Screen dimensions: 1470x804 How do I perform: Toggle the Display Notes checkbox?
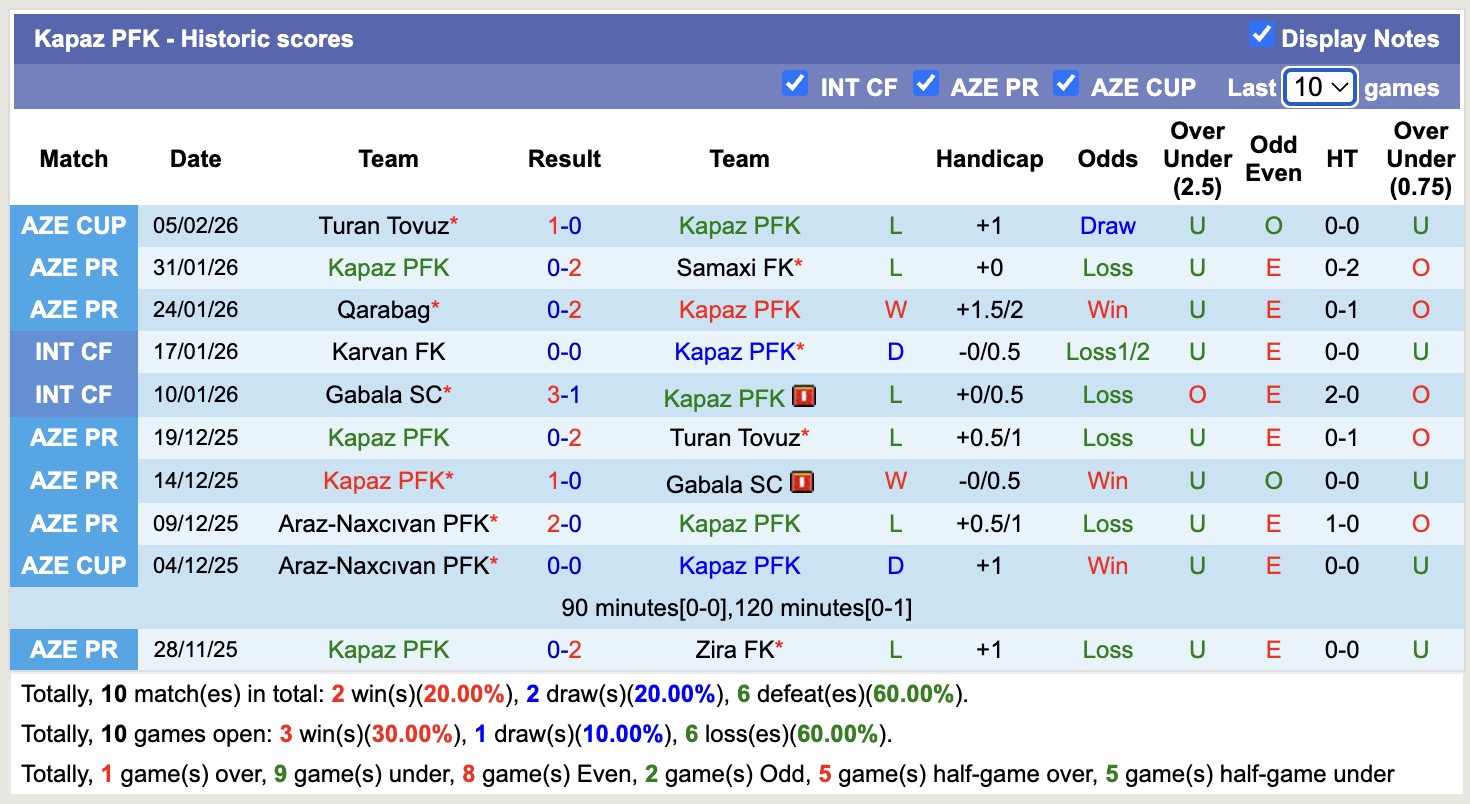(x=1261, y=36)
